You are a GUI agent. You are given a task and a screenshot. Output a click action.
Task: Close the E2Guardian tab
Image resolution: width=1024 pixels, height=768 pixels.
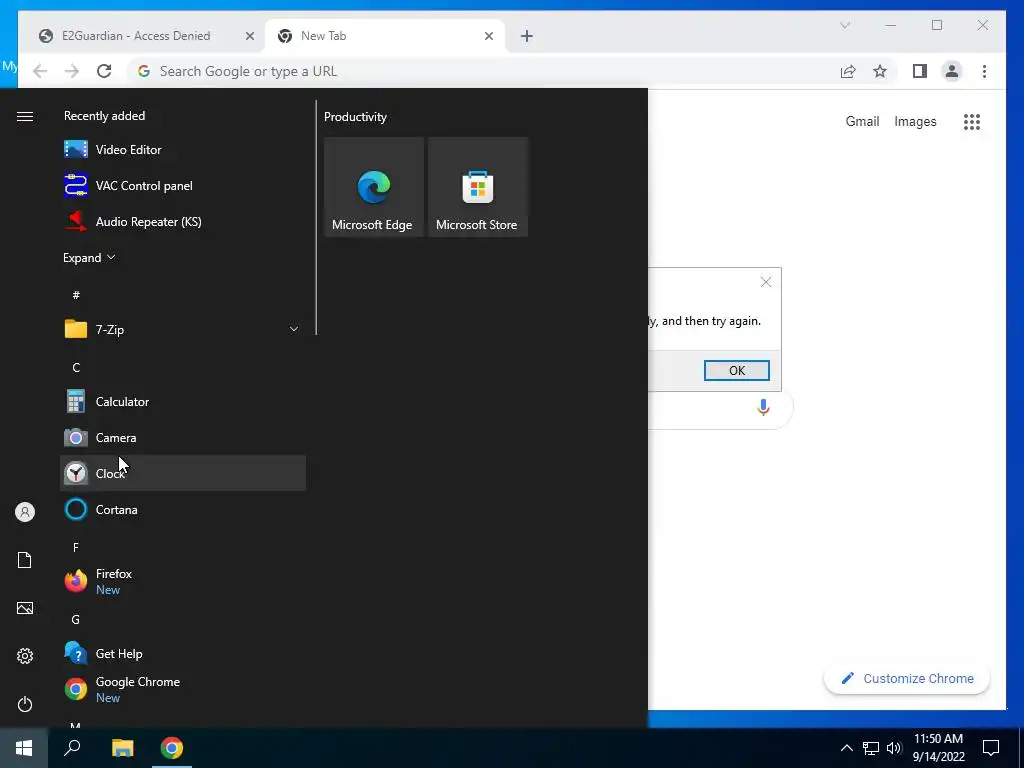[x=249, y=36]
